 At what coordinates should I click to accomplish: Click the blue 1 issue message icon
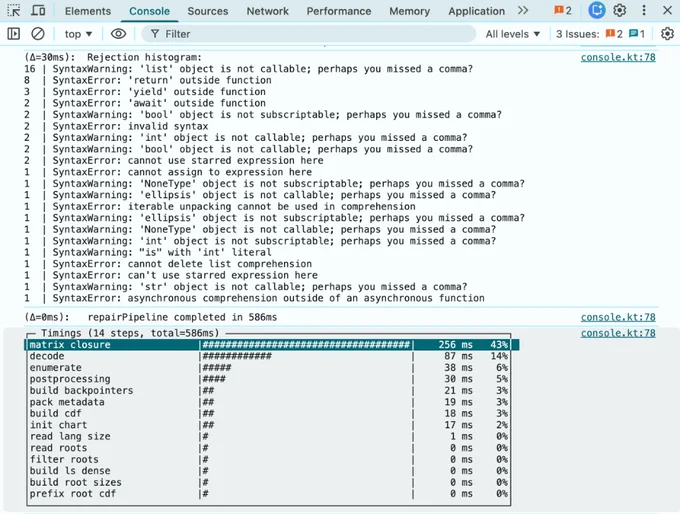point(637,34)
